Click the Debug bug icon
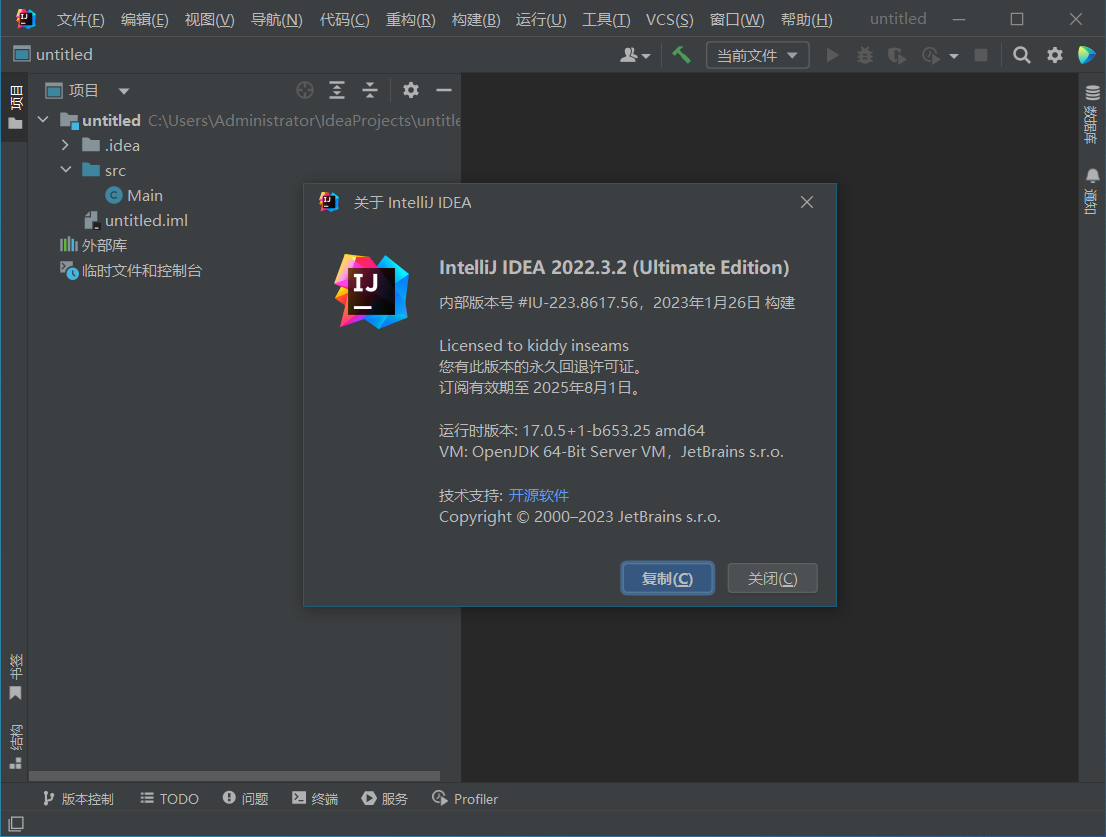Viewport: 1106px width, 837px height. pos(864,55)
